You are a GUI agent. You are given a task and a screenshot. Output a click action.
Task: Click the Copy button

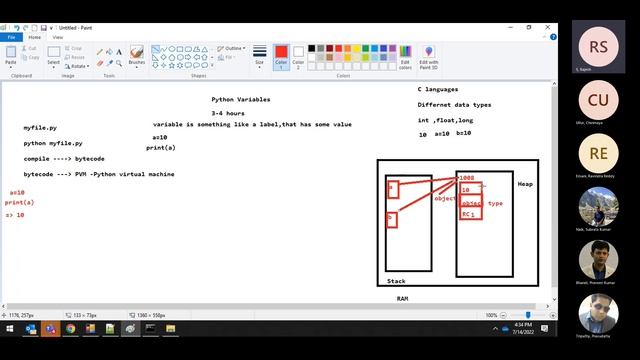pos(30,58)
